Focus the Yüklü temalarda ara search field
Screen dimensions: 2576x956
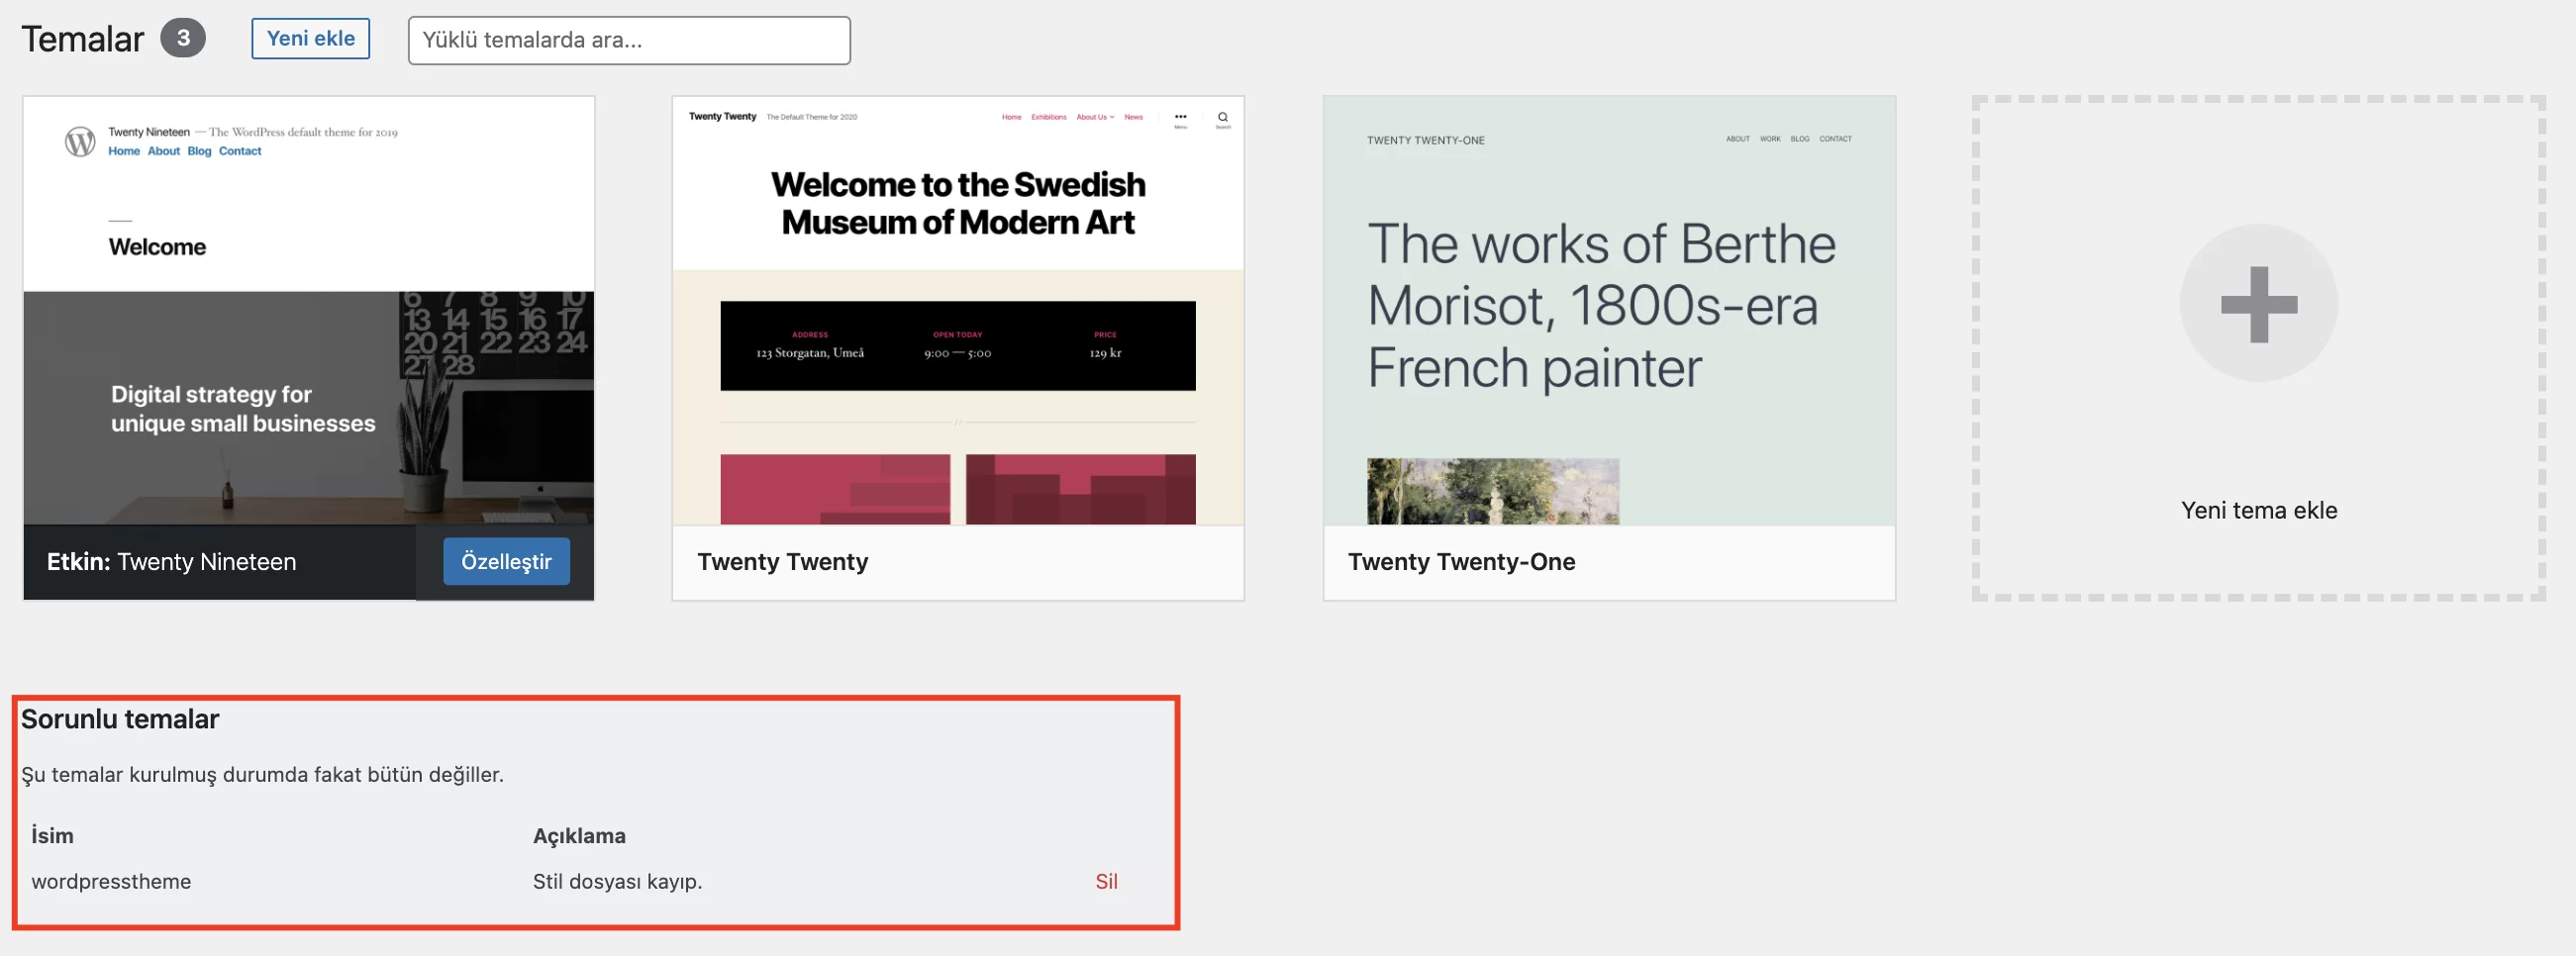[629, 40]
